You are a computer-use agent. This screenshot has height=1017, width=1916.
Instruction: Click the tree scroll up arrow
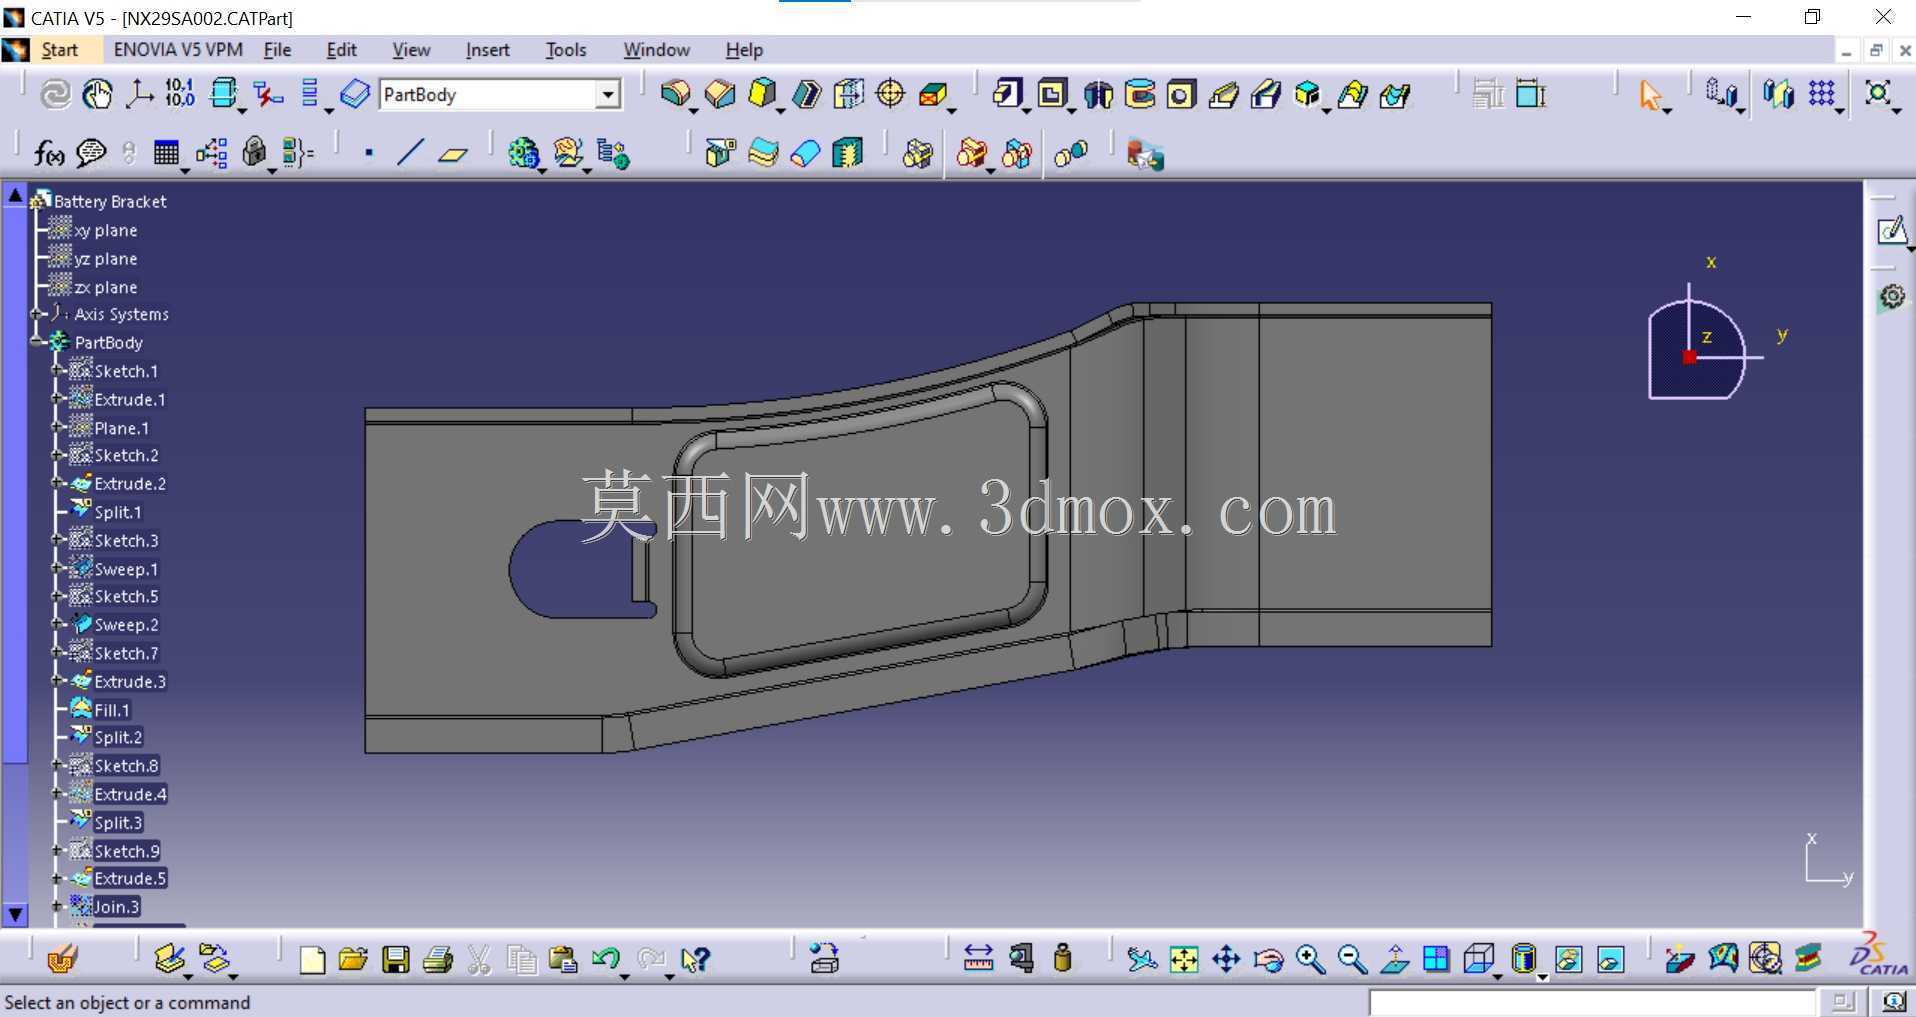tap(15, 196)
